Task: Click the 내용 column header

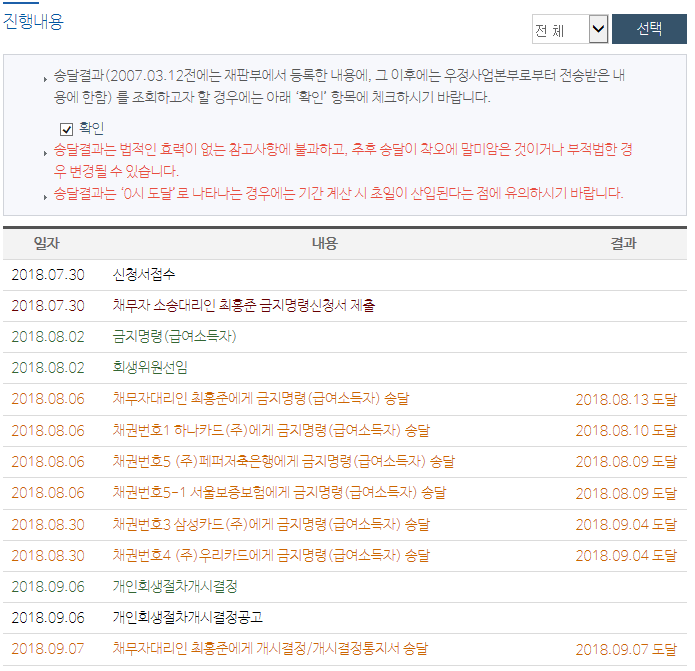Action: (x=324, y=243)
